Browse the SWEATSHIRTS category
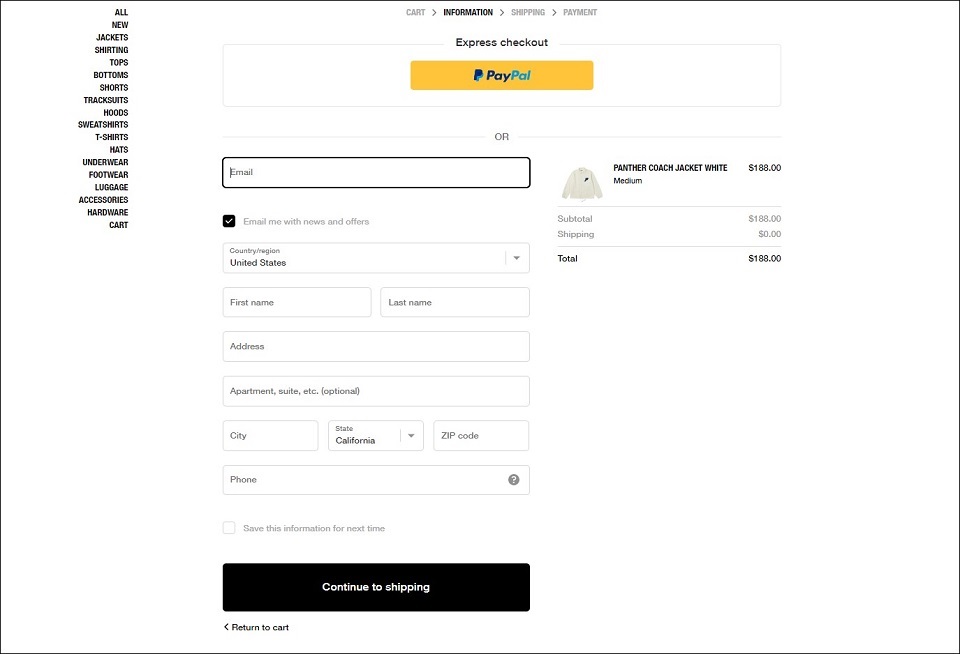The height and width of the screenshot is (654, 960). (103, 124)
